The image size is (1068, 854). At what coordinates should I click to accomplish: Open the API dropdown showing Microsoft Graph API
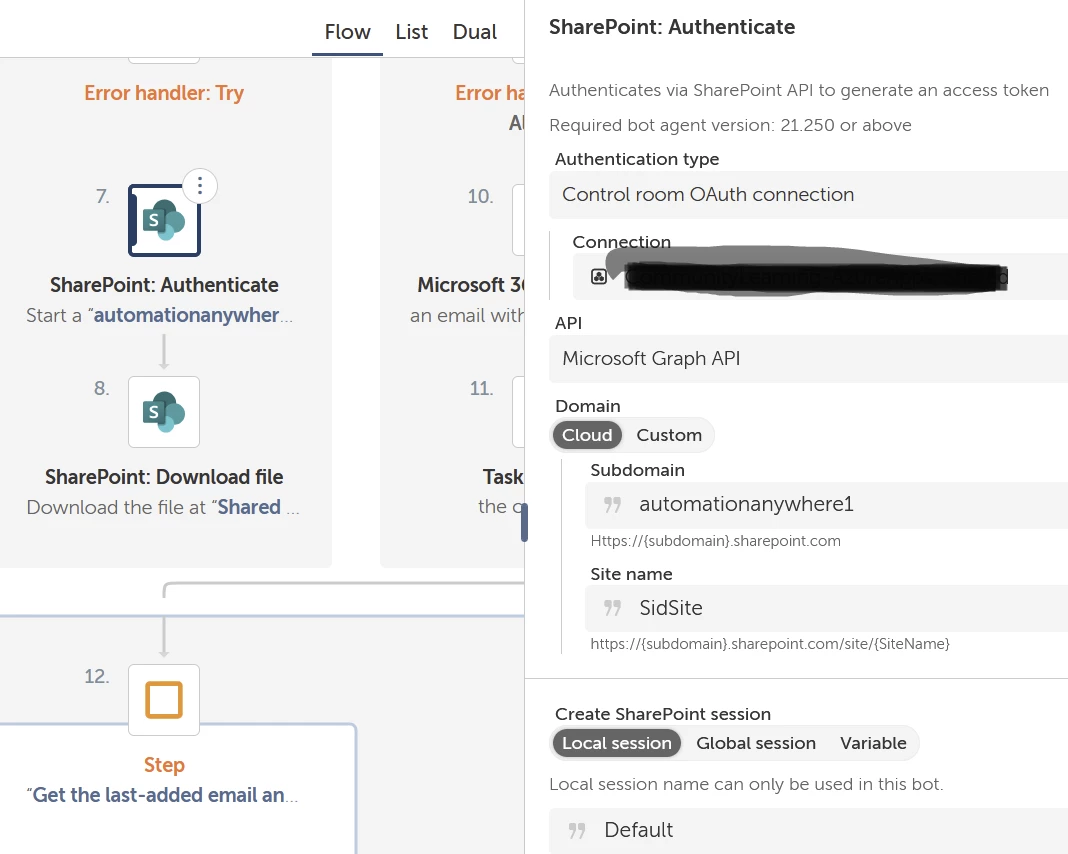click(808, 359)
